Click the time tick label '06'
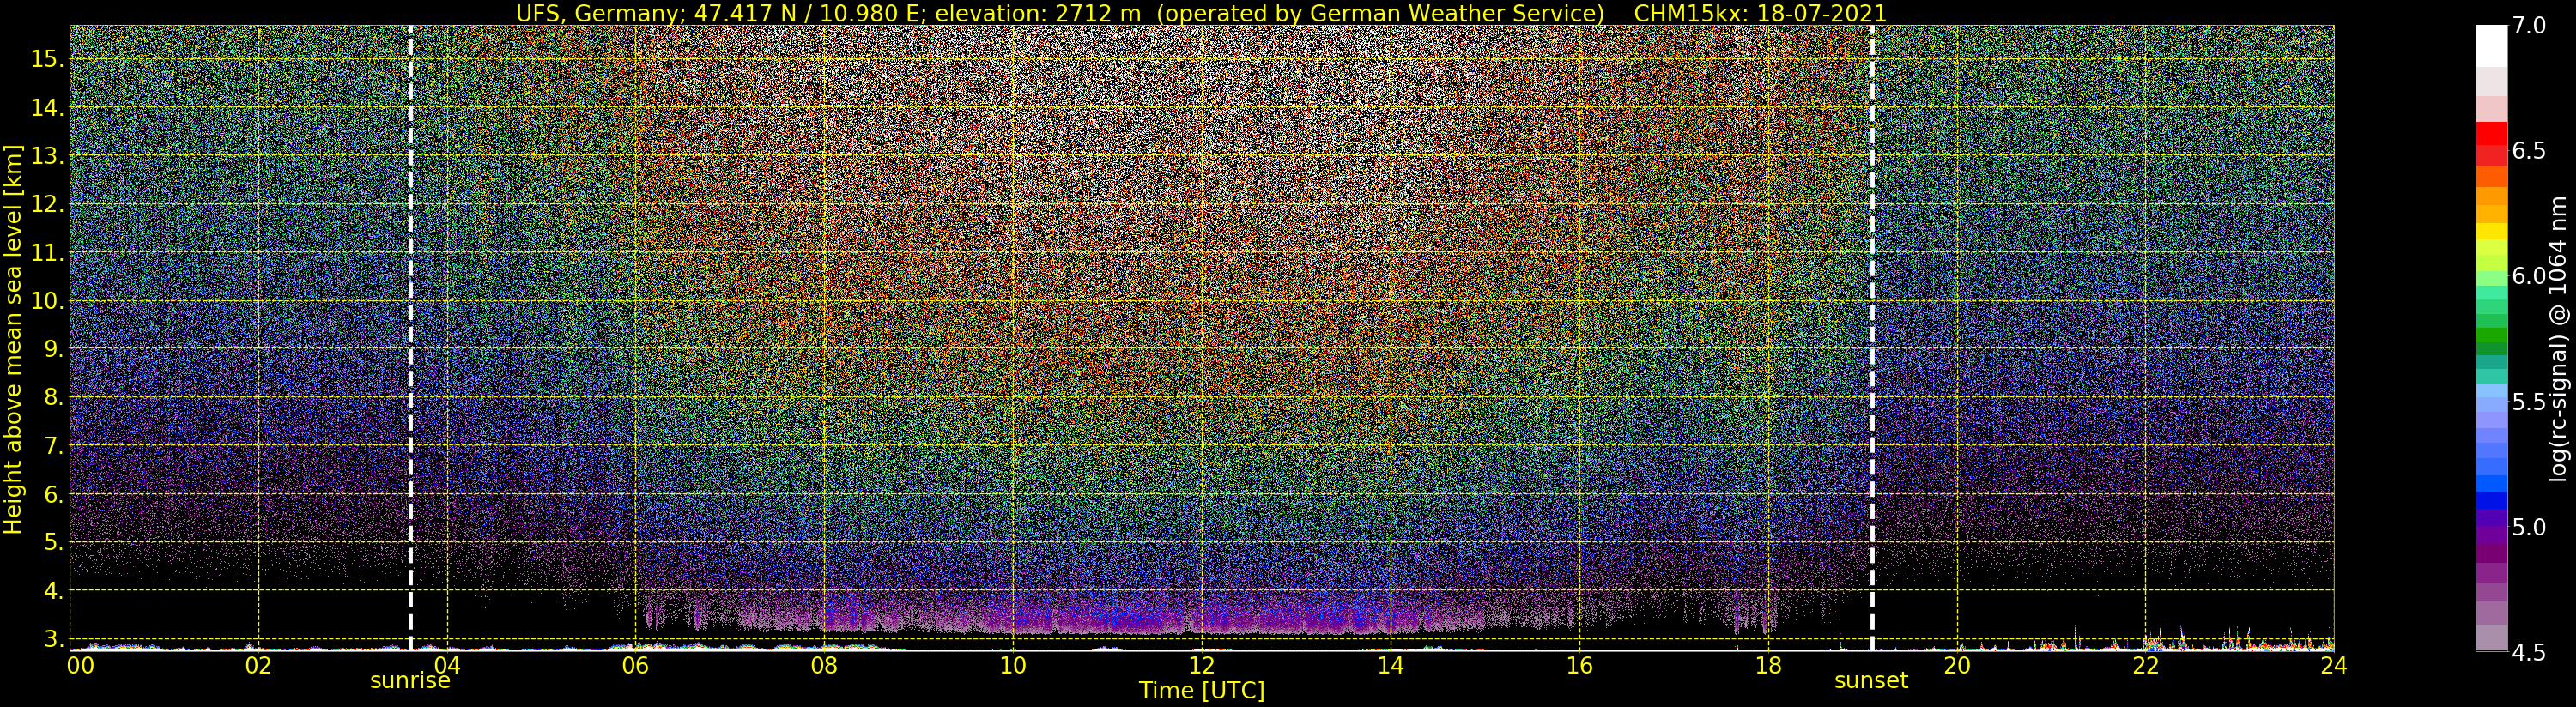The height and width of the screenshot is (707, 2576). [635, 666]
